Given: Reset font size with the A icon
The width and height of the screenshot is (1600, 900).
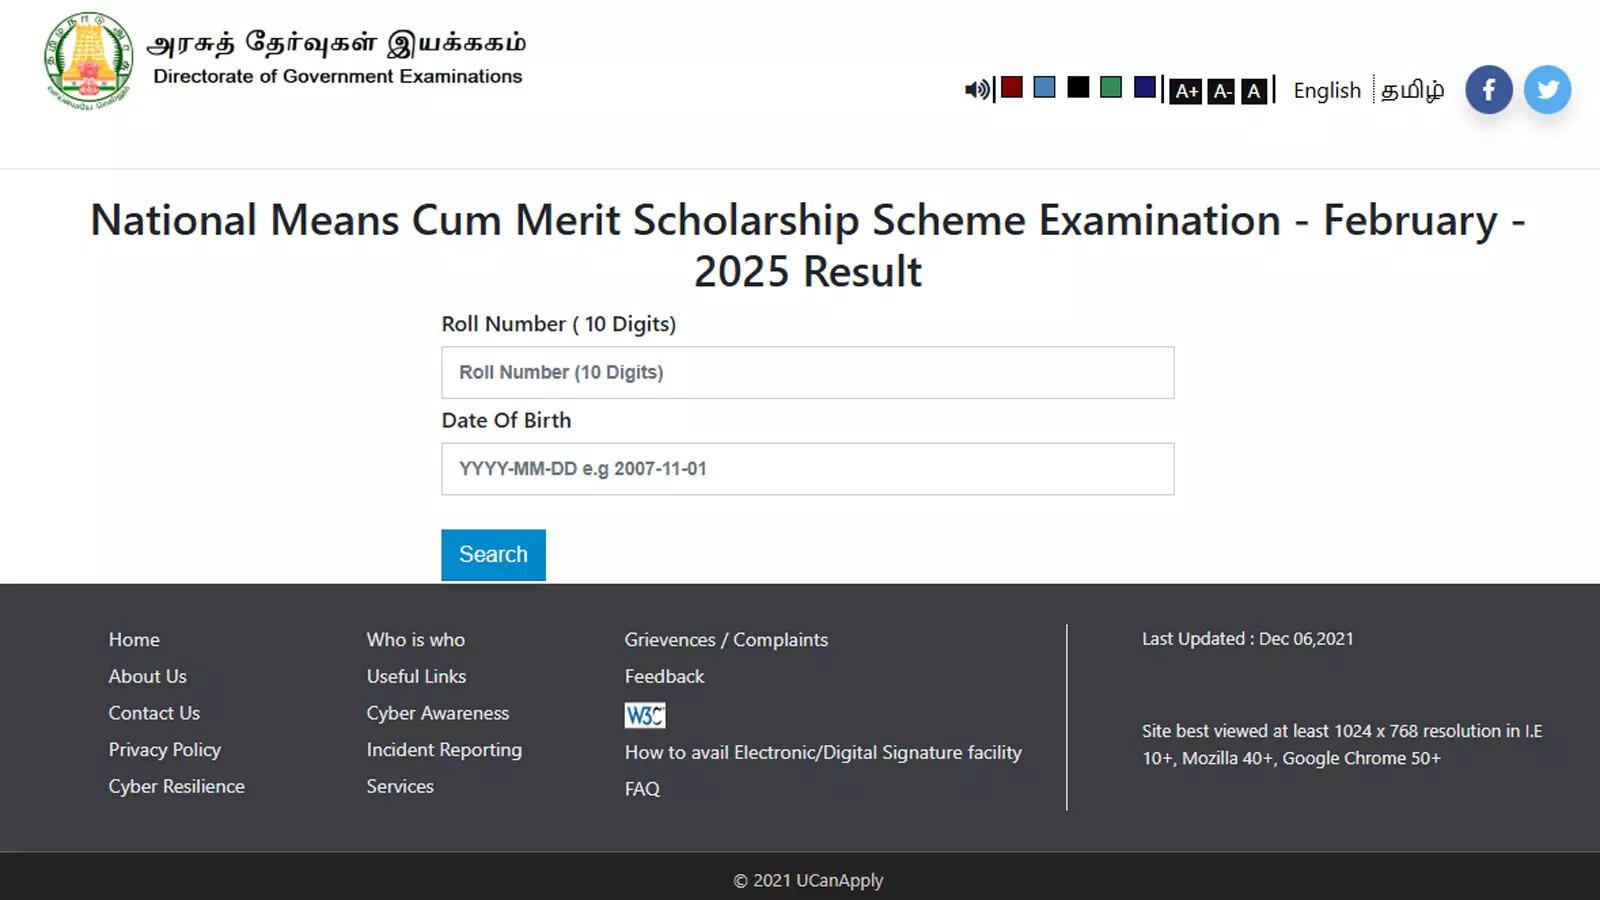Looking at the screenshot, I should point(1254,91).
